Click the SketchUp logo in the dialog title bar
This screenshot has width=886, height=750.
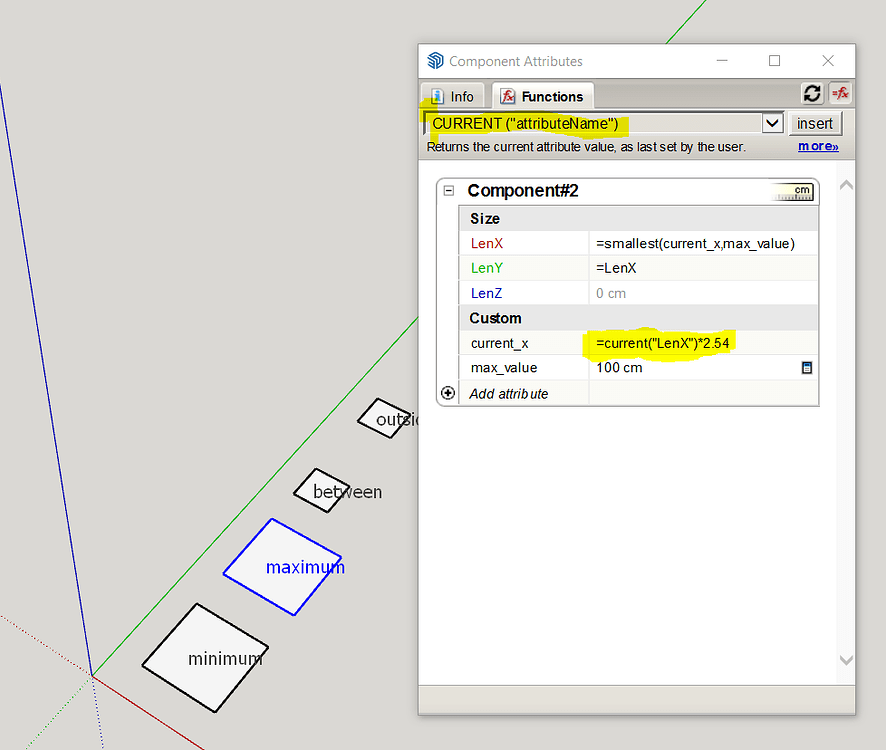pos(434,60)
